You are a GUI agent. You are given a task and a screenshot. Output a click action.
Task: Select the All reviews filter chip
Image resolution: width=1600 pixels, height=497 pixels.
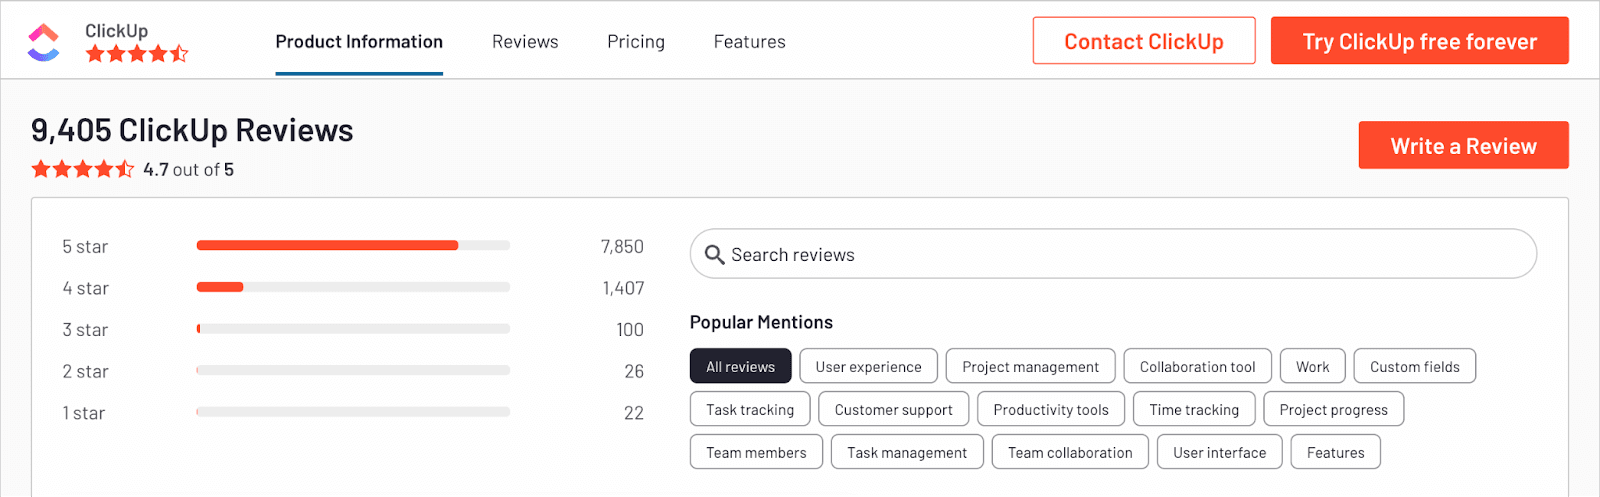(x=741, y=366)
